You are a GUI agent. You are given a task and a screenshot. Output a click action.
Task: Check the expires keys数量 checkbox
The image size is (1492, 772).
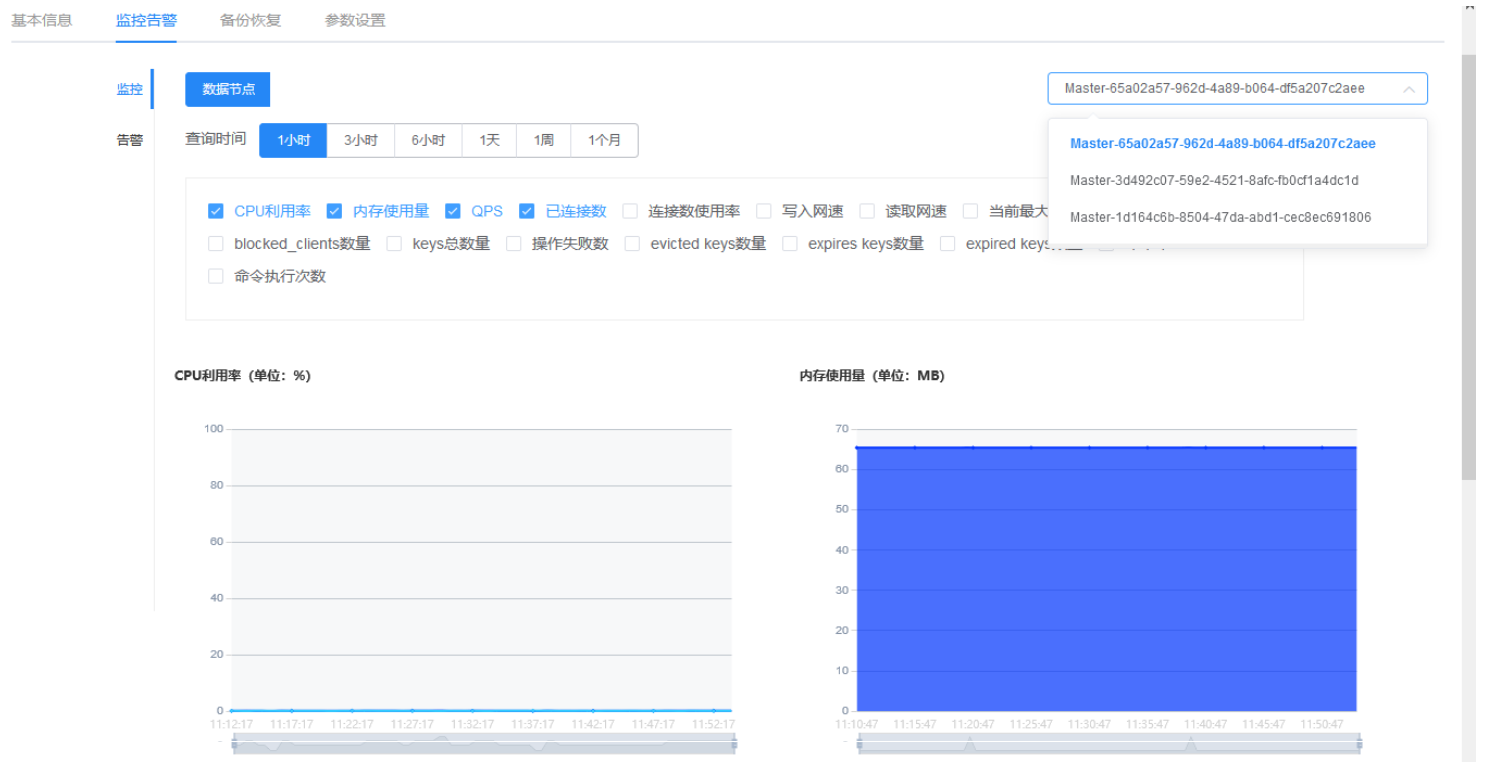pyautogui.click(x=790, y=244)
